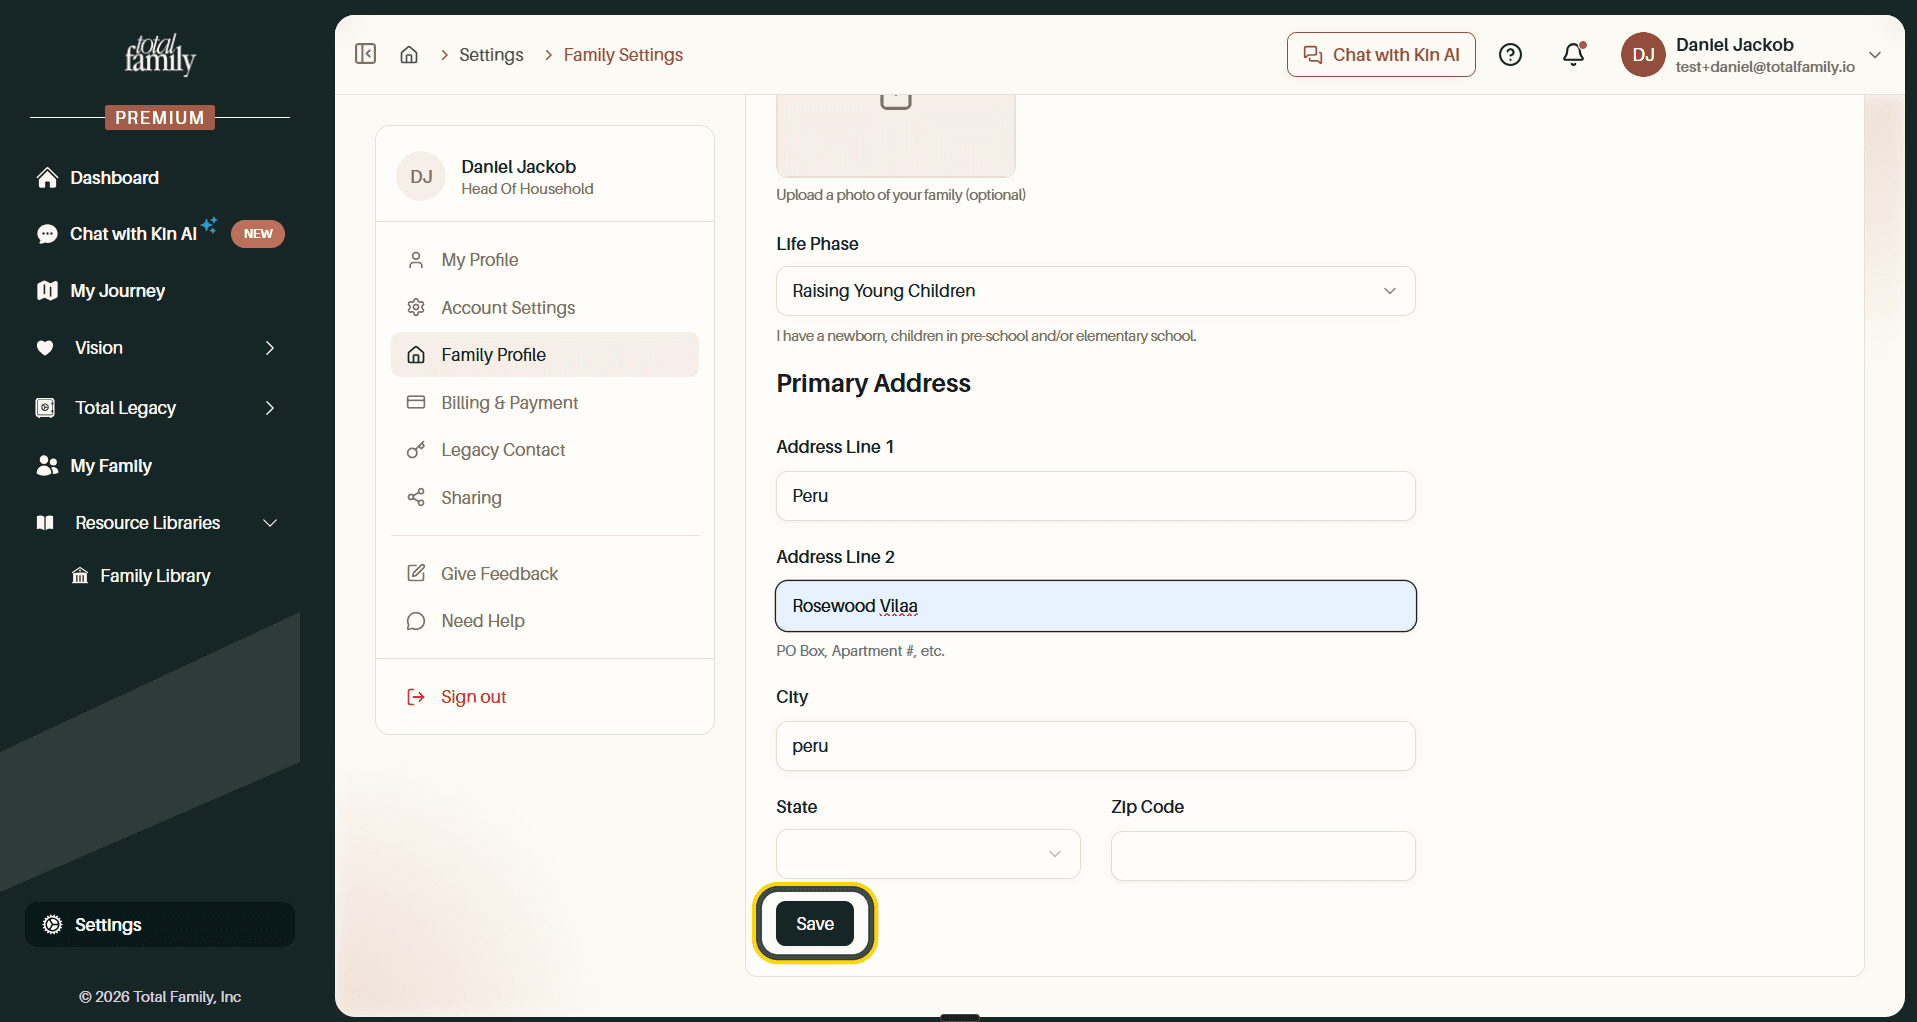Open Legacy Contact text label

click(503, 450)
